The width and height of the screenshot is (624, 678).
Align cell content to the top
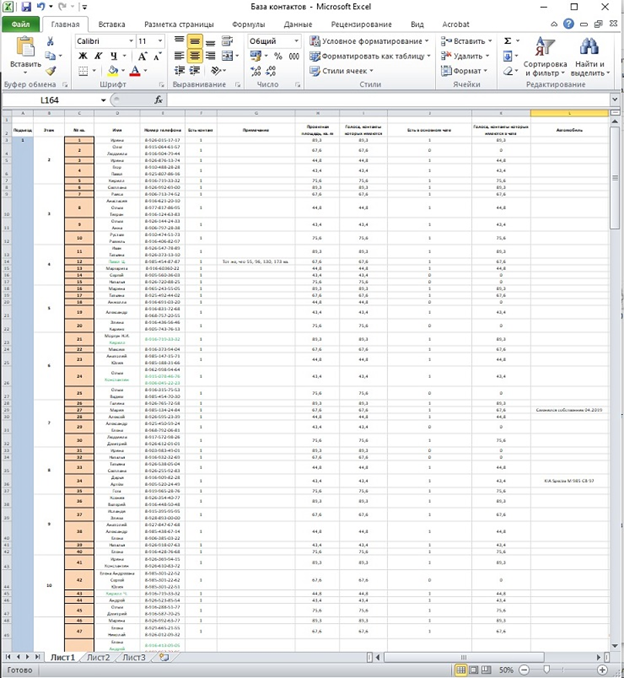point(179,41)
